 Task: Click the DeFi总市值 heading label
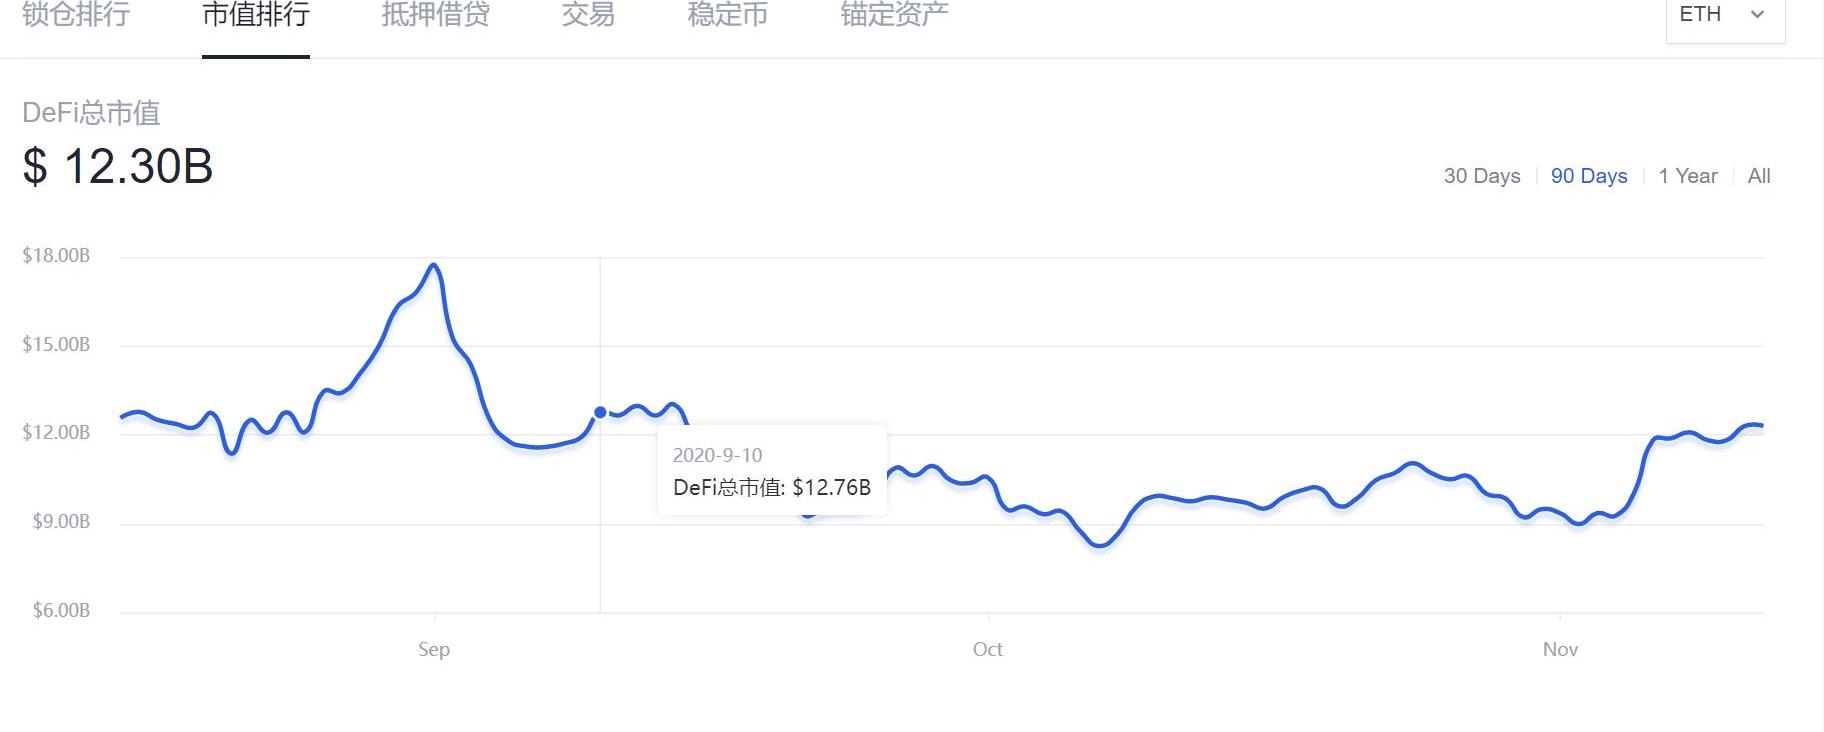coord(91,113)
